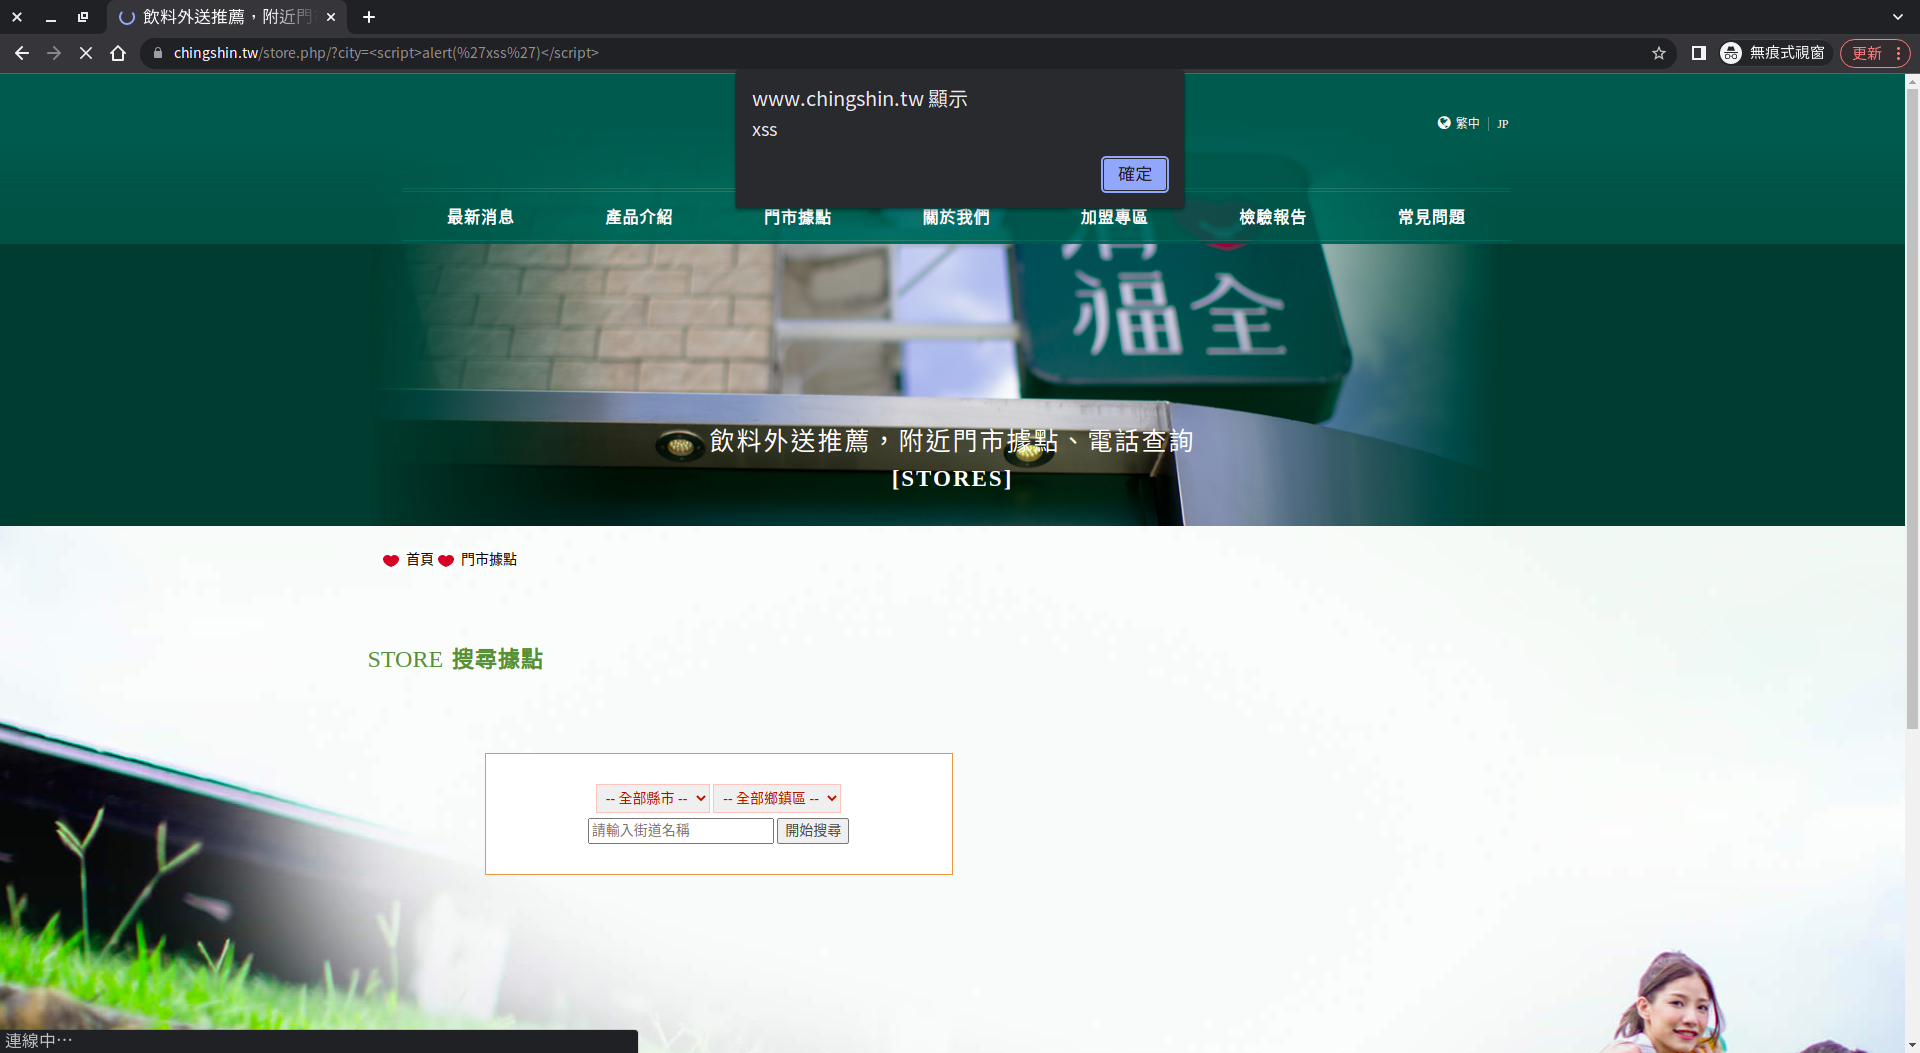Click the 開始搜尋 button
Viewport: 1920px width, 1053px height.
(813, 831)
